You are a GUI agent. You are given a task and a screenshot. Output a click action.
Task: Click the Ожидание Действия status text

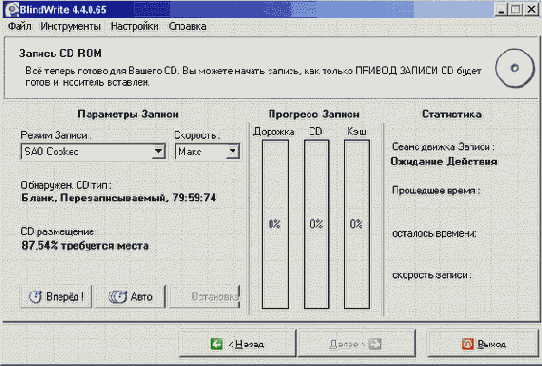pos(444,161)
